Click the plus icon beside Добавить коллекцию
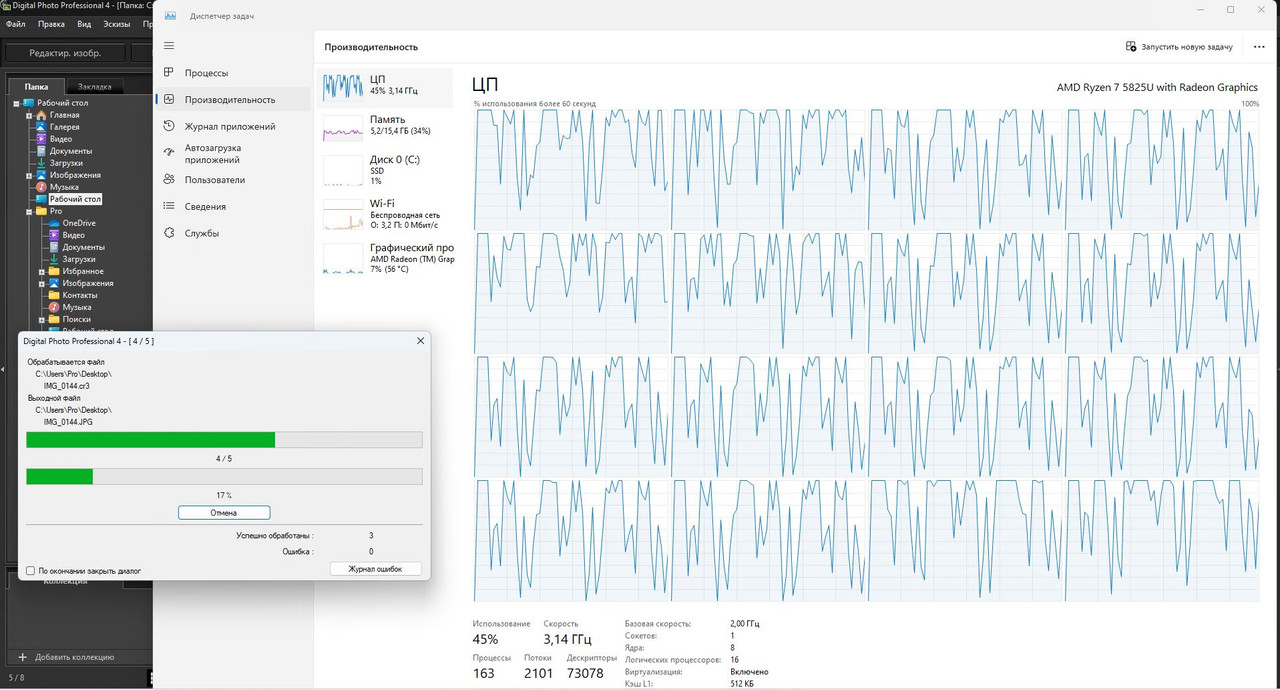The width and height of the screenshot is (1280, 690). coord(23,657)
